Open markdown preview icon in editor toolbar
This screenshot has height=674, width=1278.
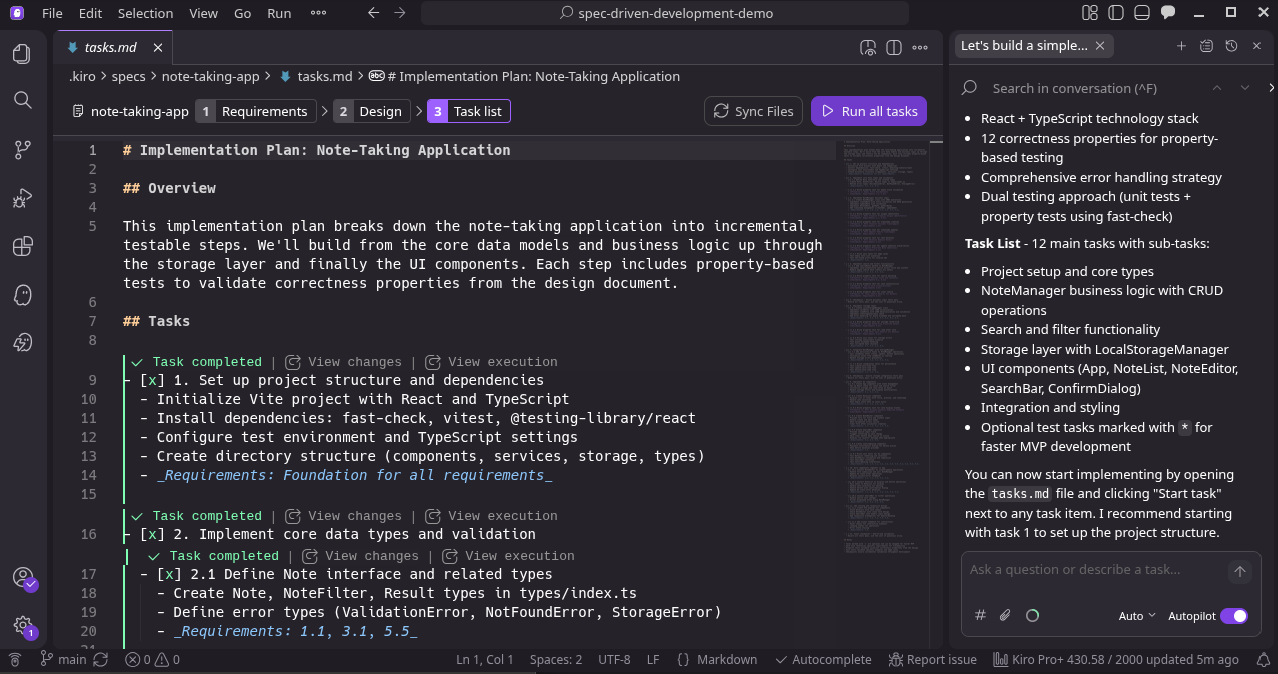coord(868,47)
